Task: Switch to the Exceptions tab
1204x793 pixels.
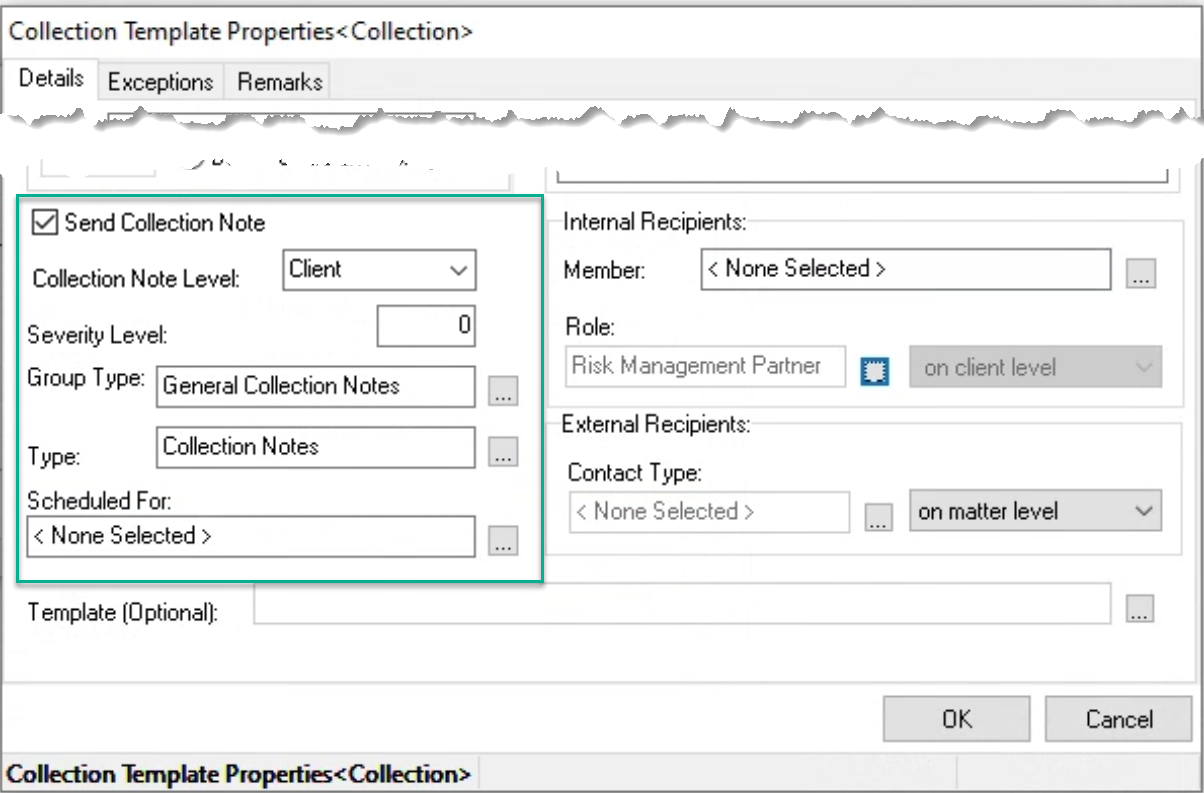Action: [161, 82]
